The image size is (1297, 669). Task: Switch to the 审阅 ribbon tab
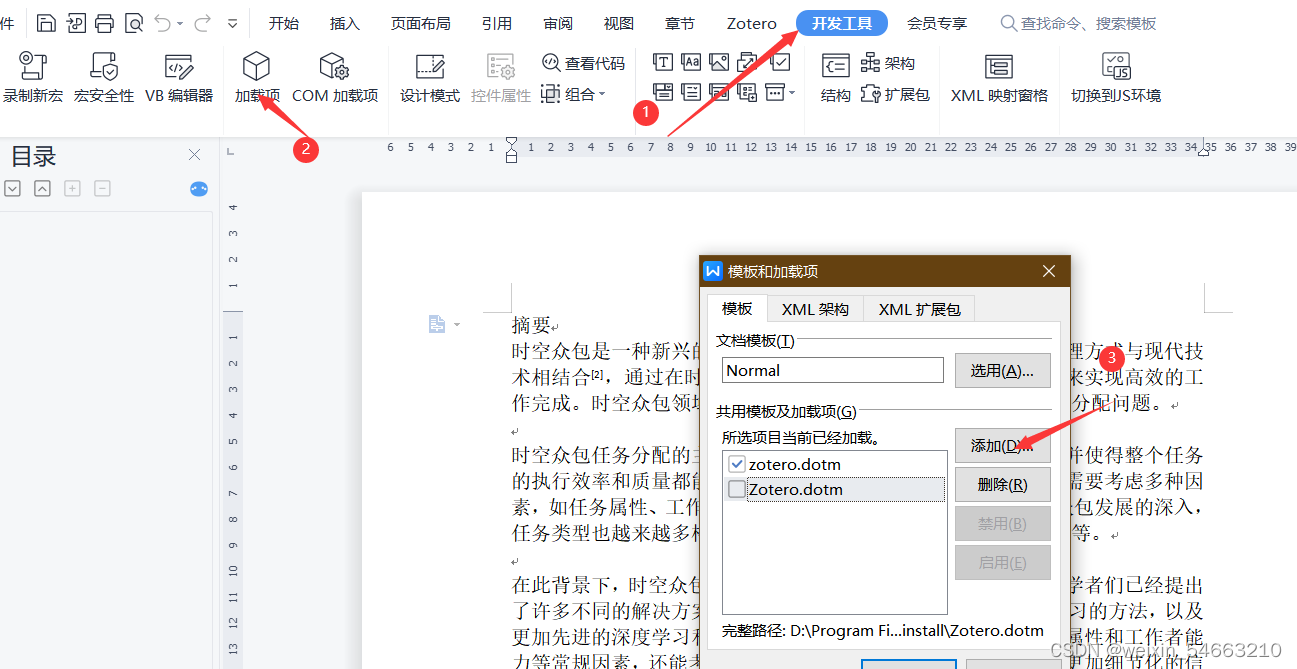coord(558,23)
